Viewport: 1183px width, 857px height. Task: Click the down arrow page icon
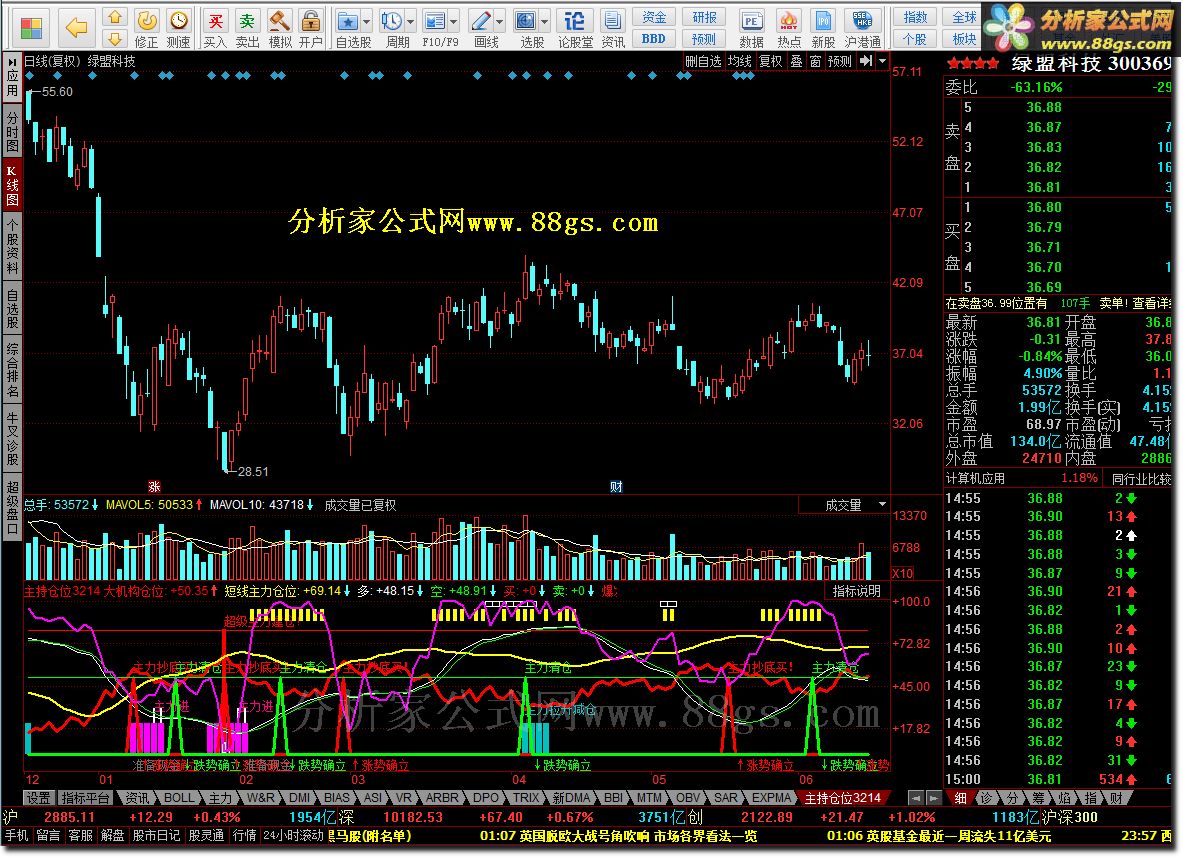pyautogui.click(x=114, y=38)
